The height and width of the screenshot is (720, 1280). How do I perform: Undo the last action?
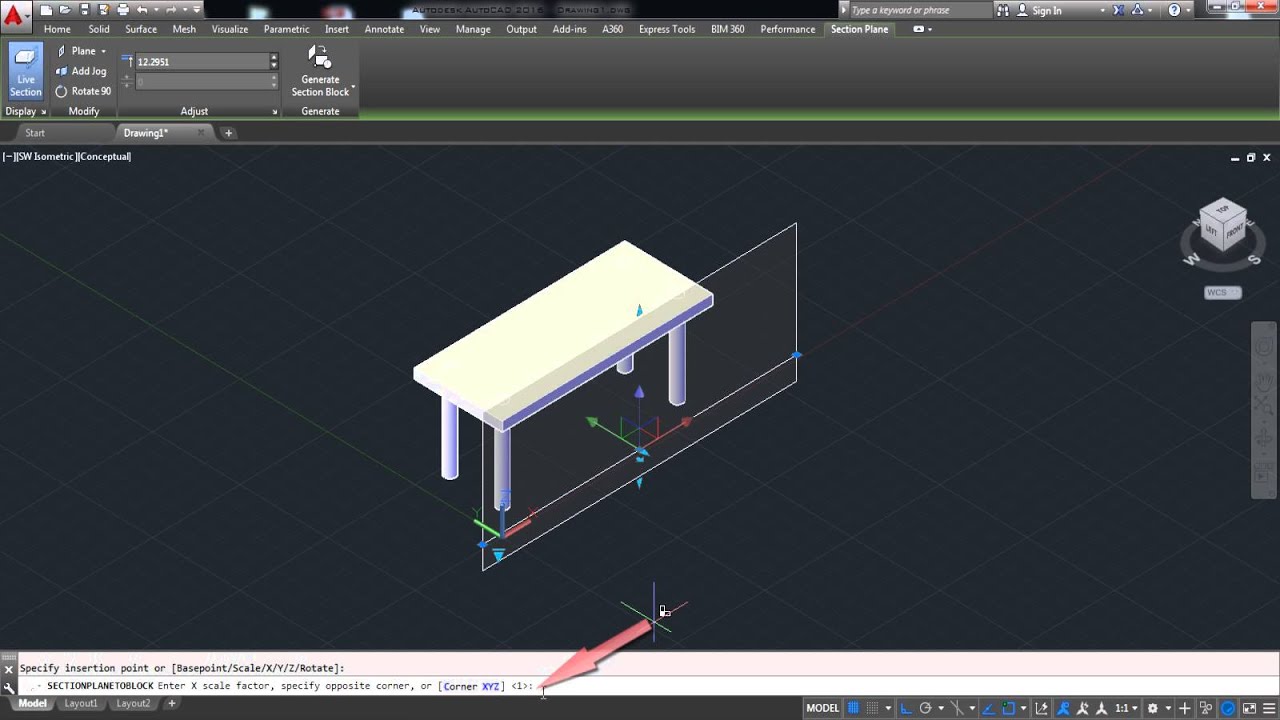[x=142, y=10]
